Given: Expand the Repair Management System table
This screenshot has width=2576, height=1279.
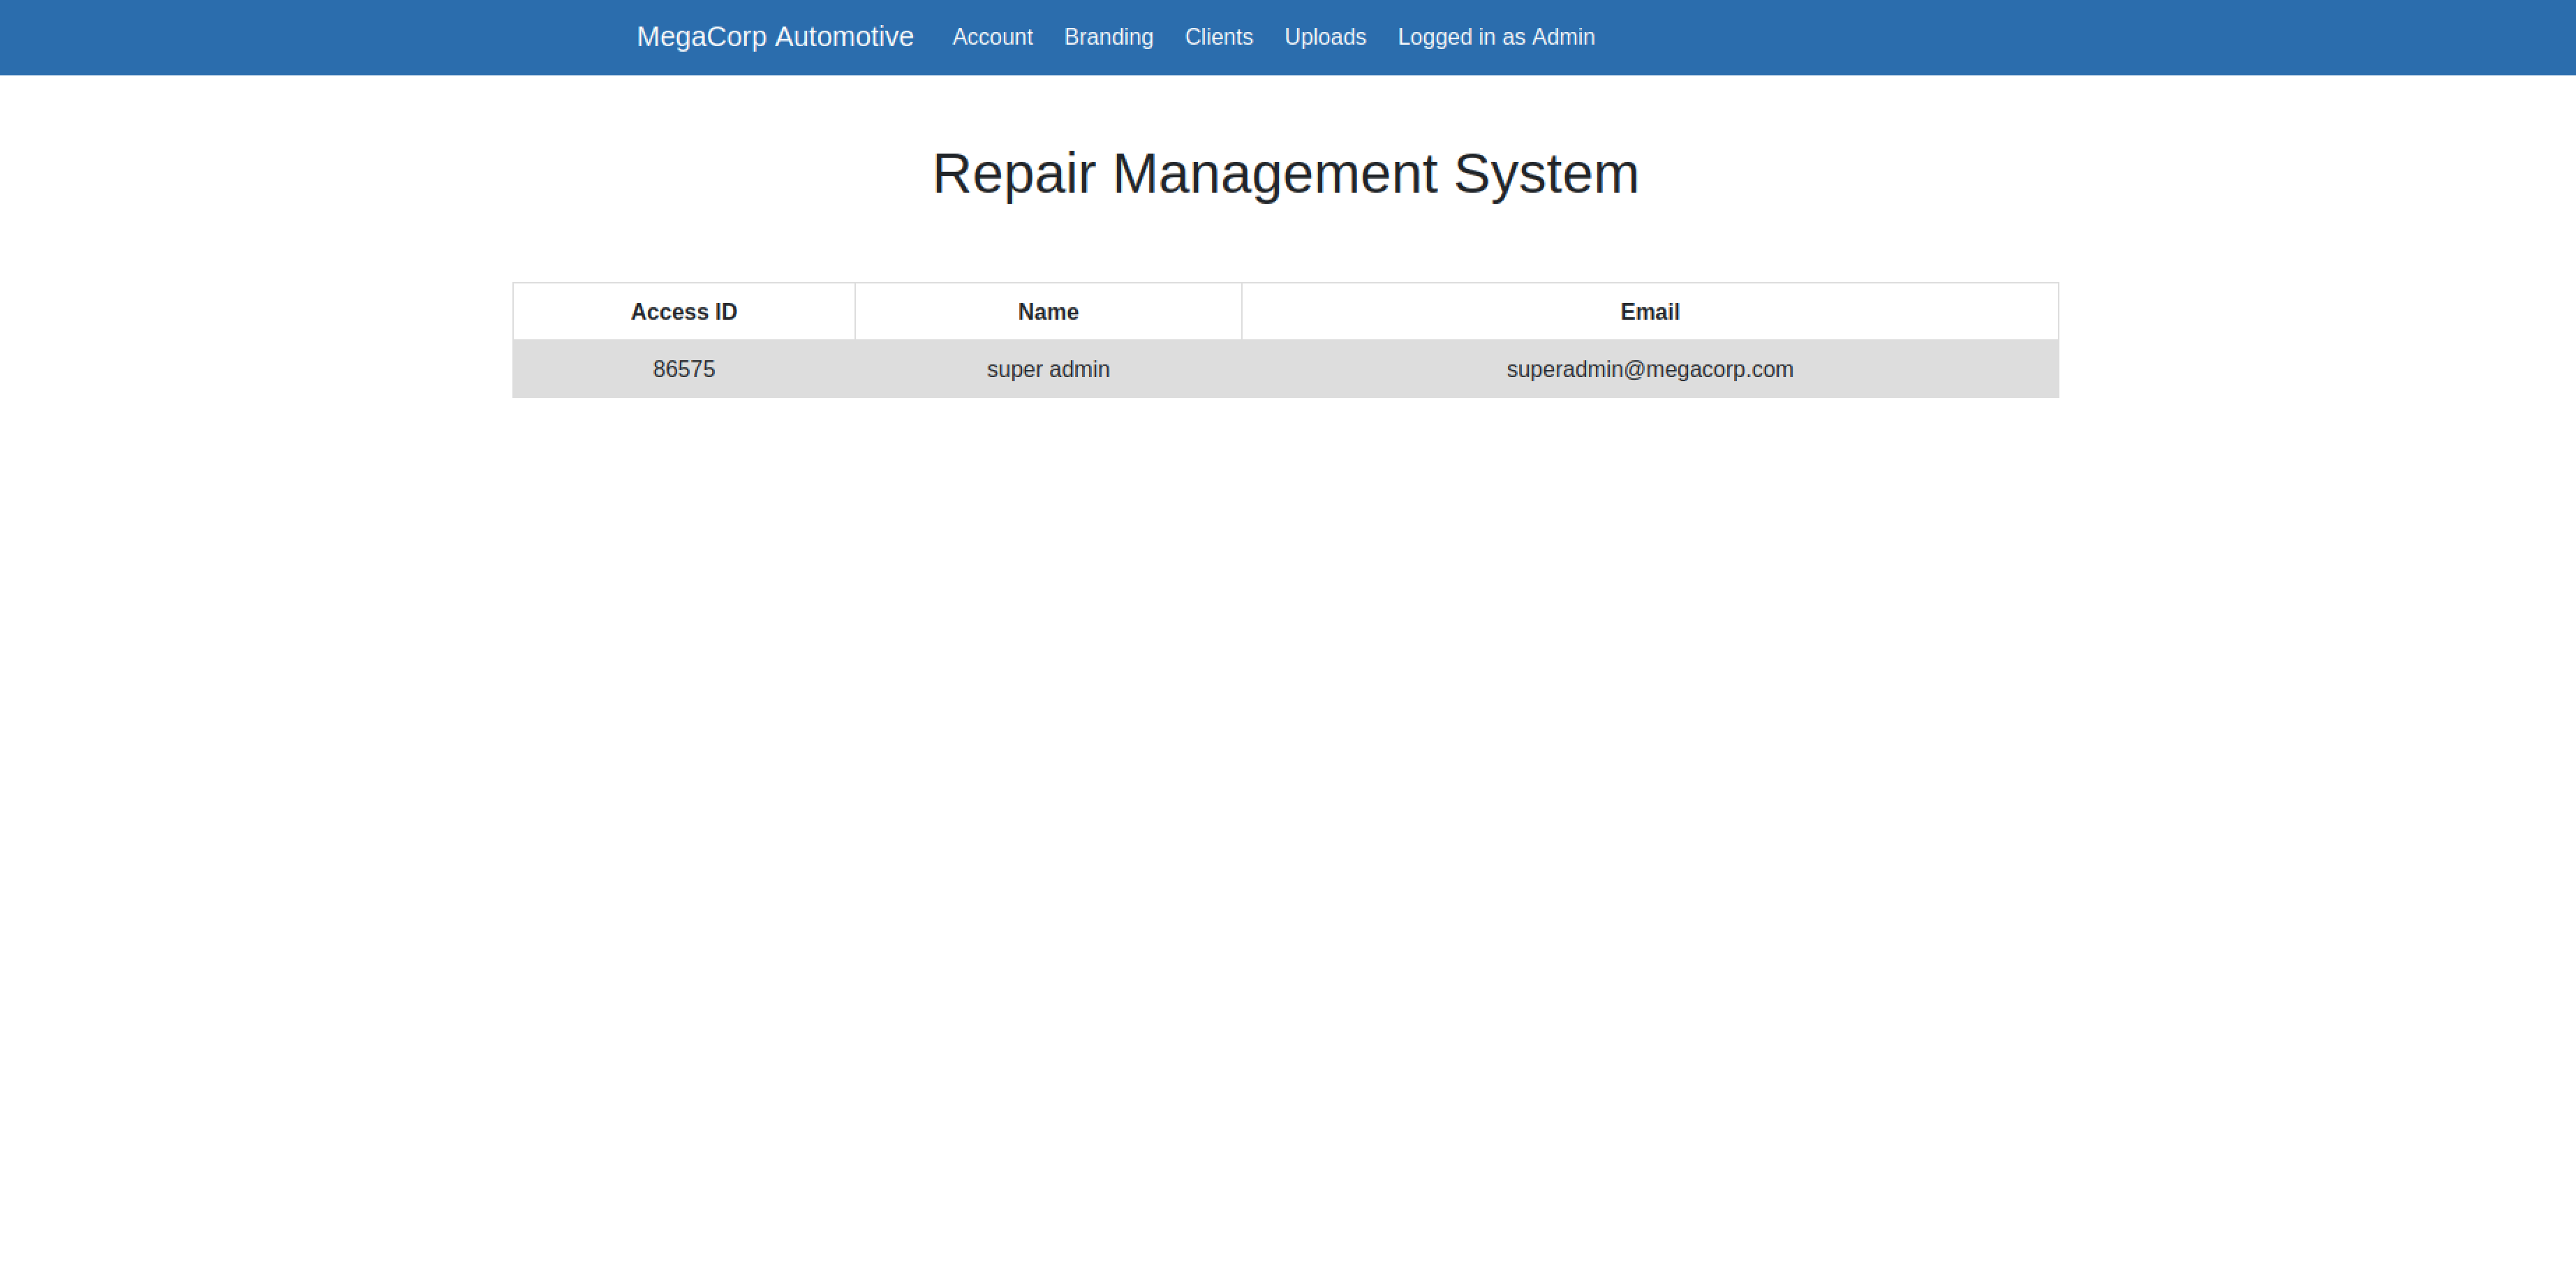Looking at the screenshot, I should tap(1287, 368).
